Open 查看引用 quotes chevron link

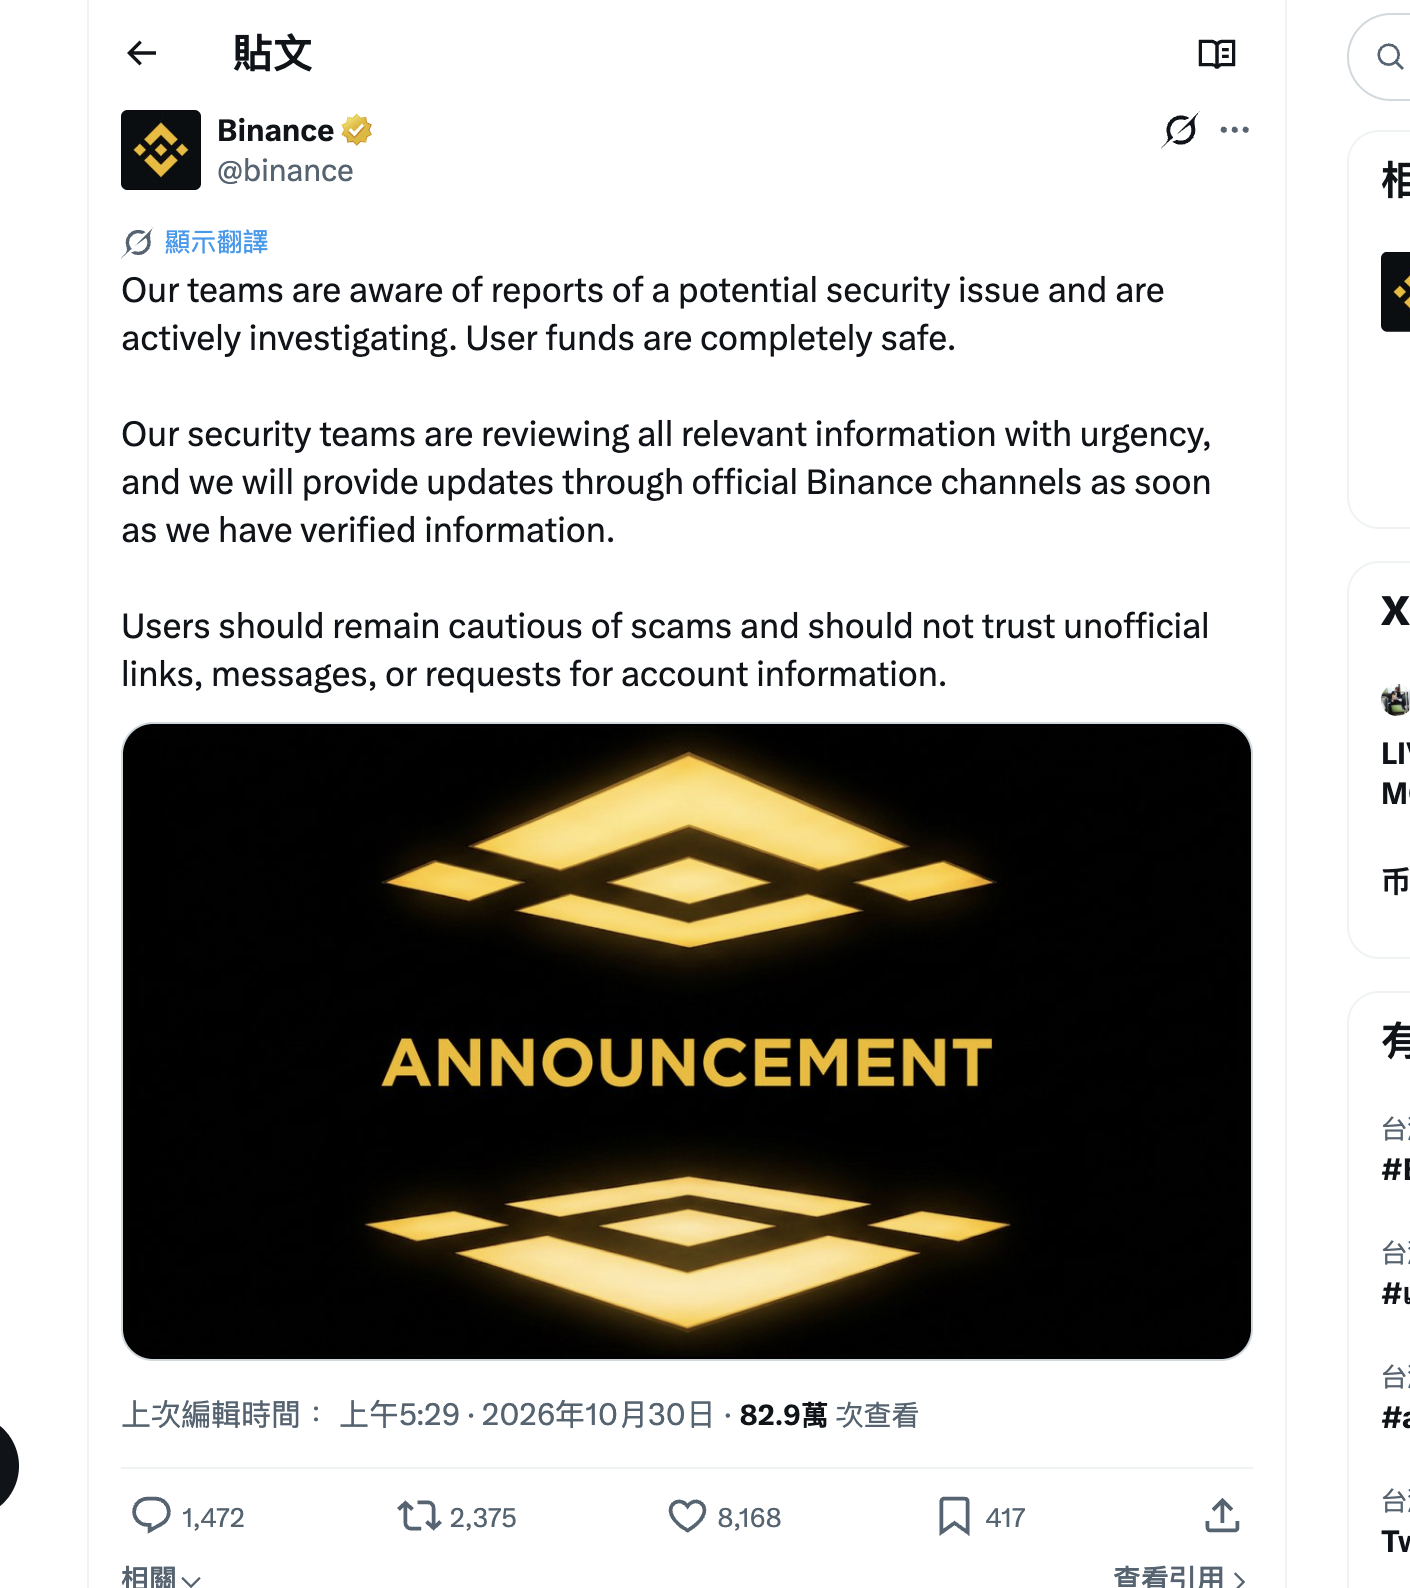click(x=1179, y=1577)
